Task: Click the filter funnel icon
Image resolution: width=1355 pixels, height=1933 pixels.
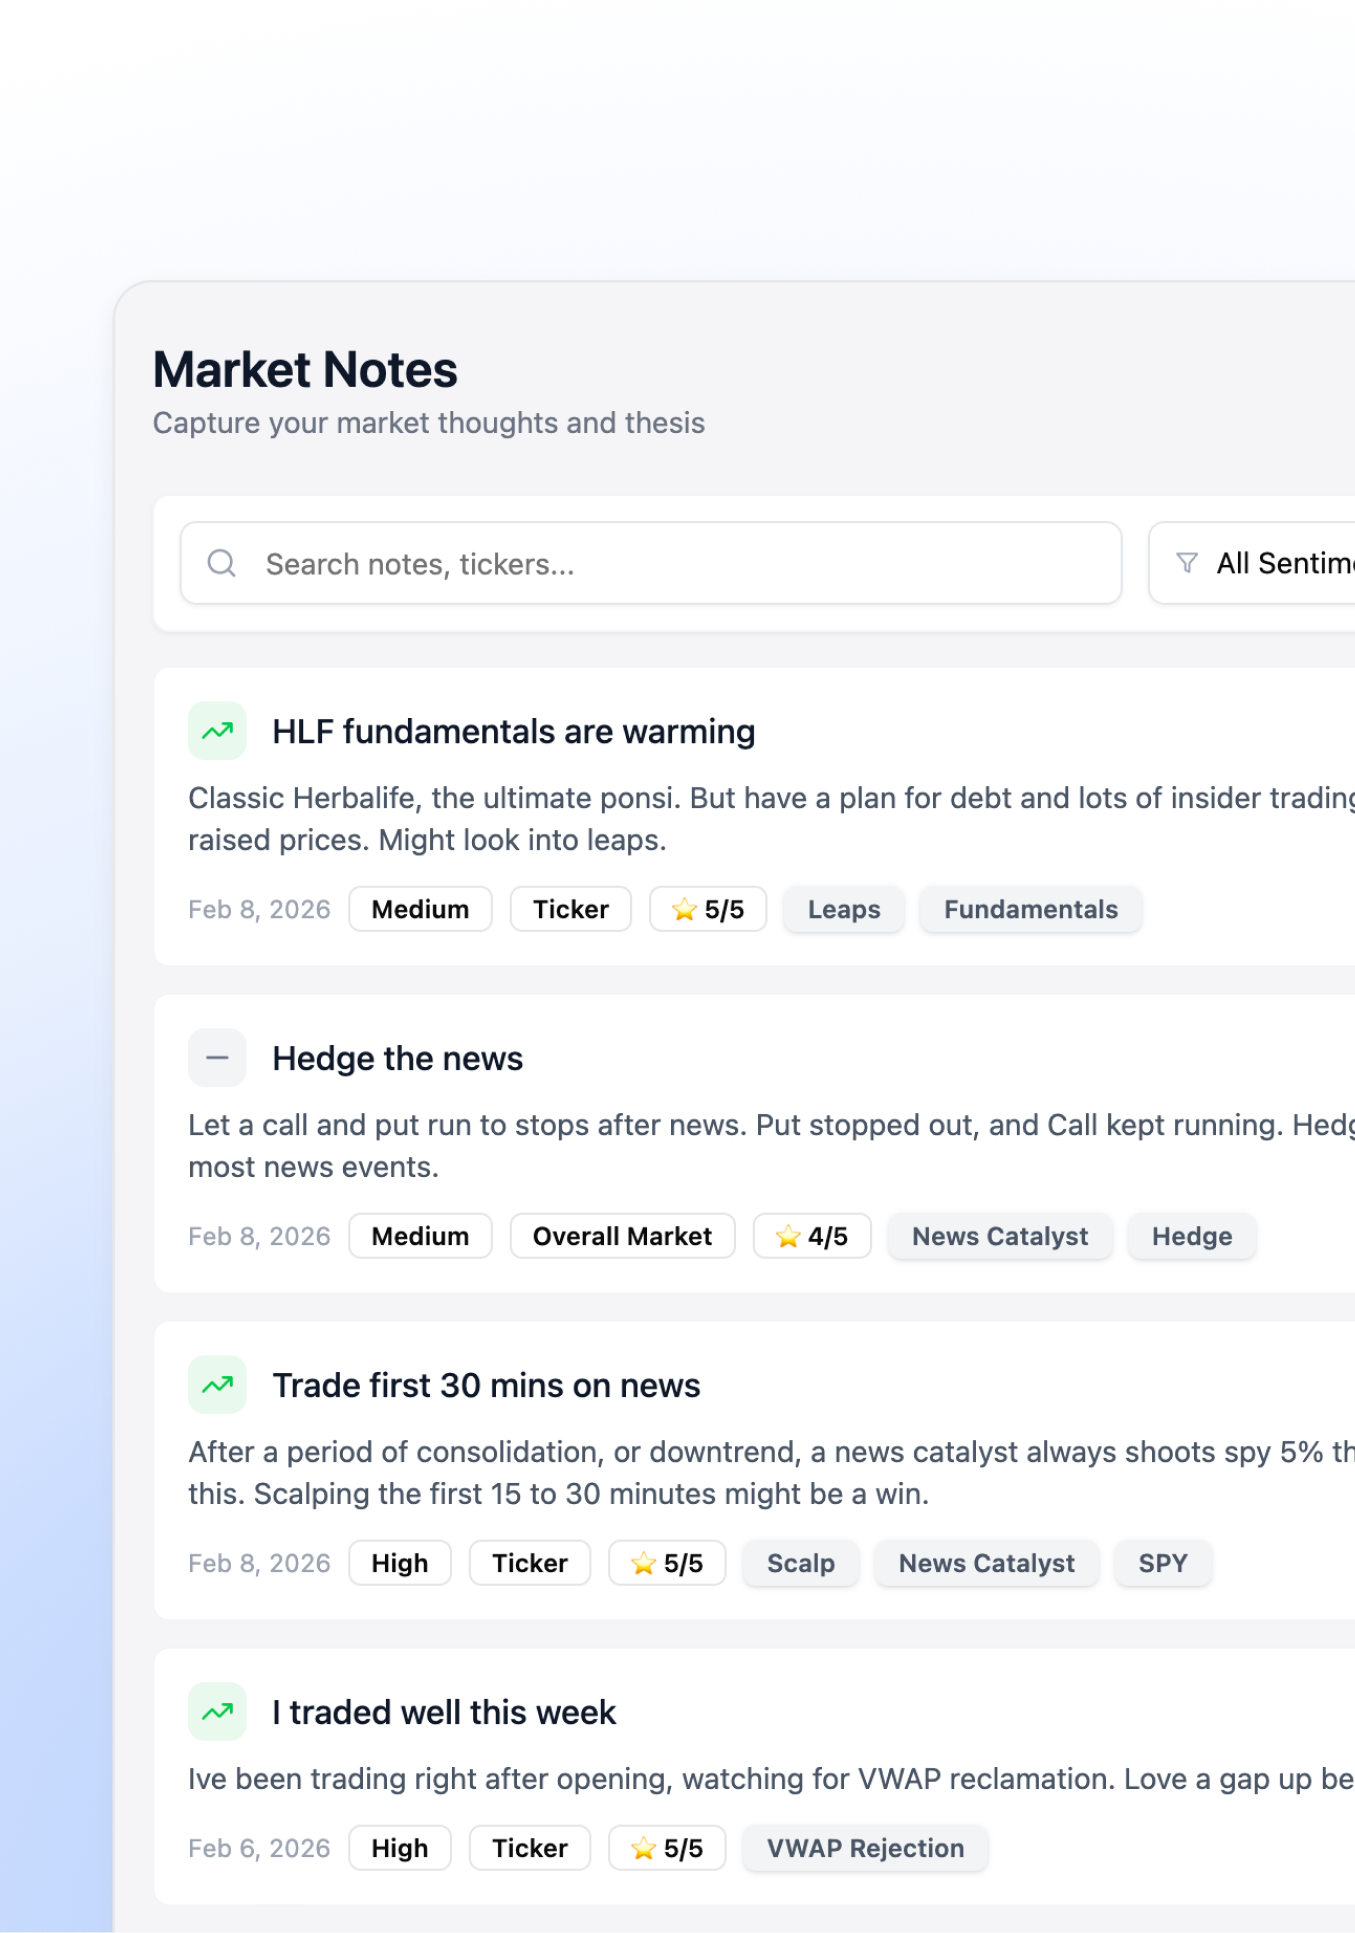Action: (x=1187, y=563)
